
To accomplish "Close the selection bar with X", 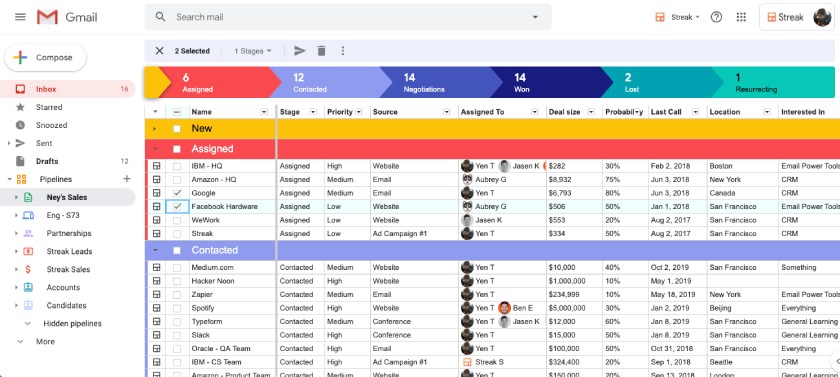I will pos(159,51).
